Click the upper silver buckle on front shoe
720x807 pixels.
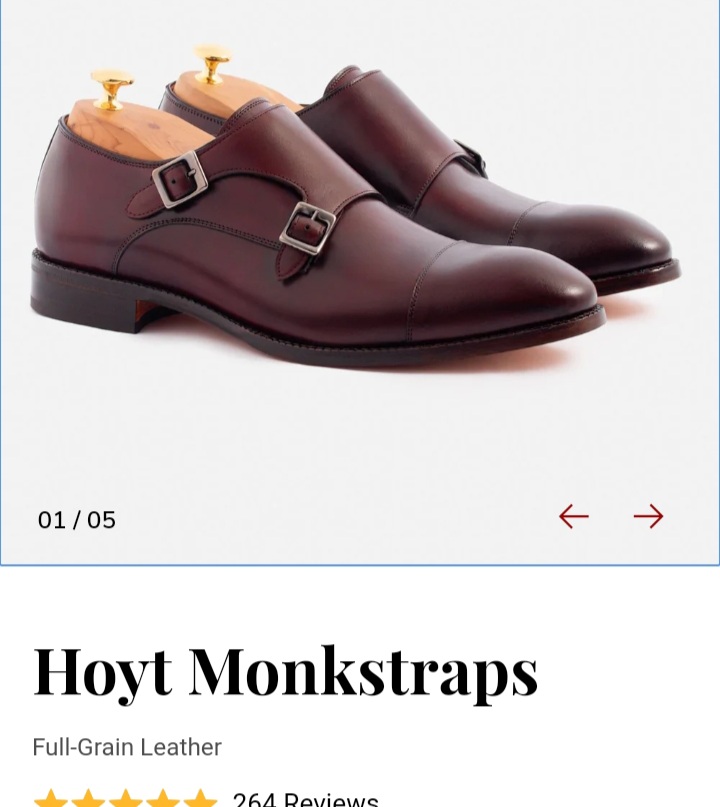[x=180, y=180]
